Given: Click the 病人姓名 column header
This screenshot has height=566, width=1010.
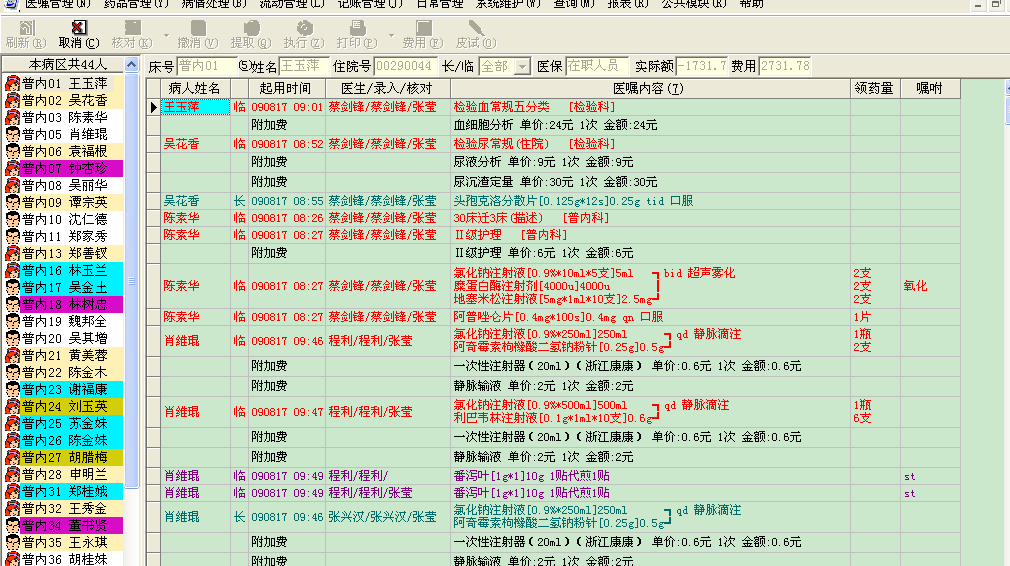Looking at the screenshot, I should pos(194,88).
